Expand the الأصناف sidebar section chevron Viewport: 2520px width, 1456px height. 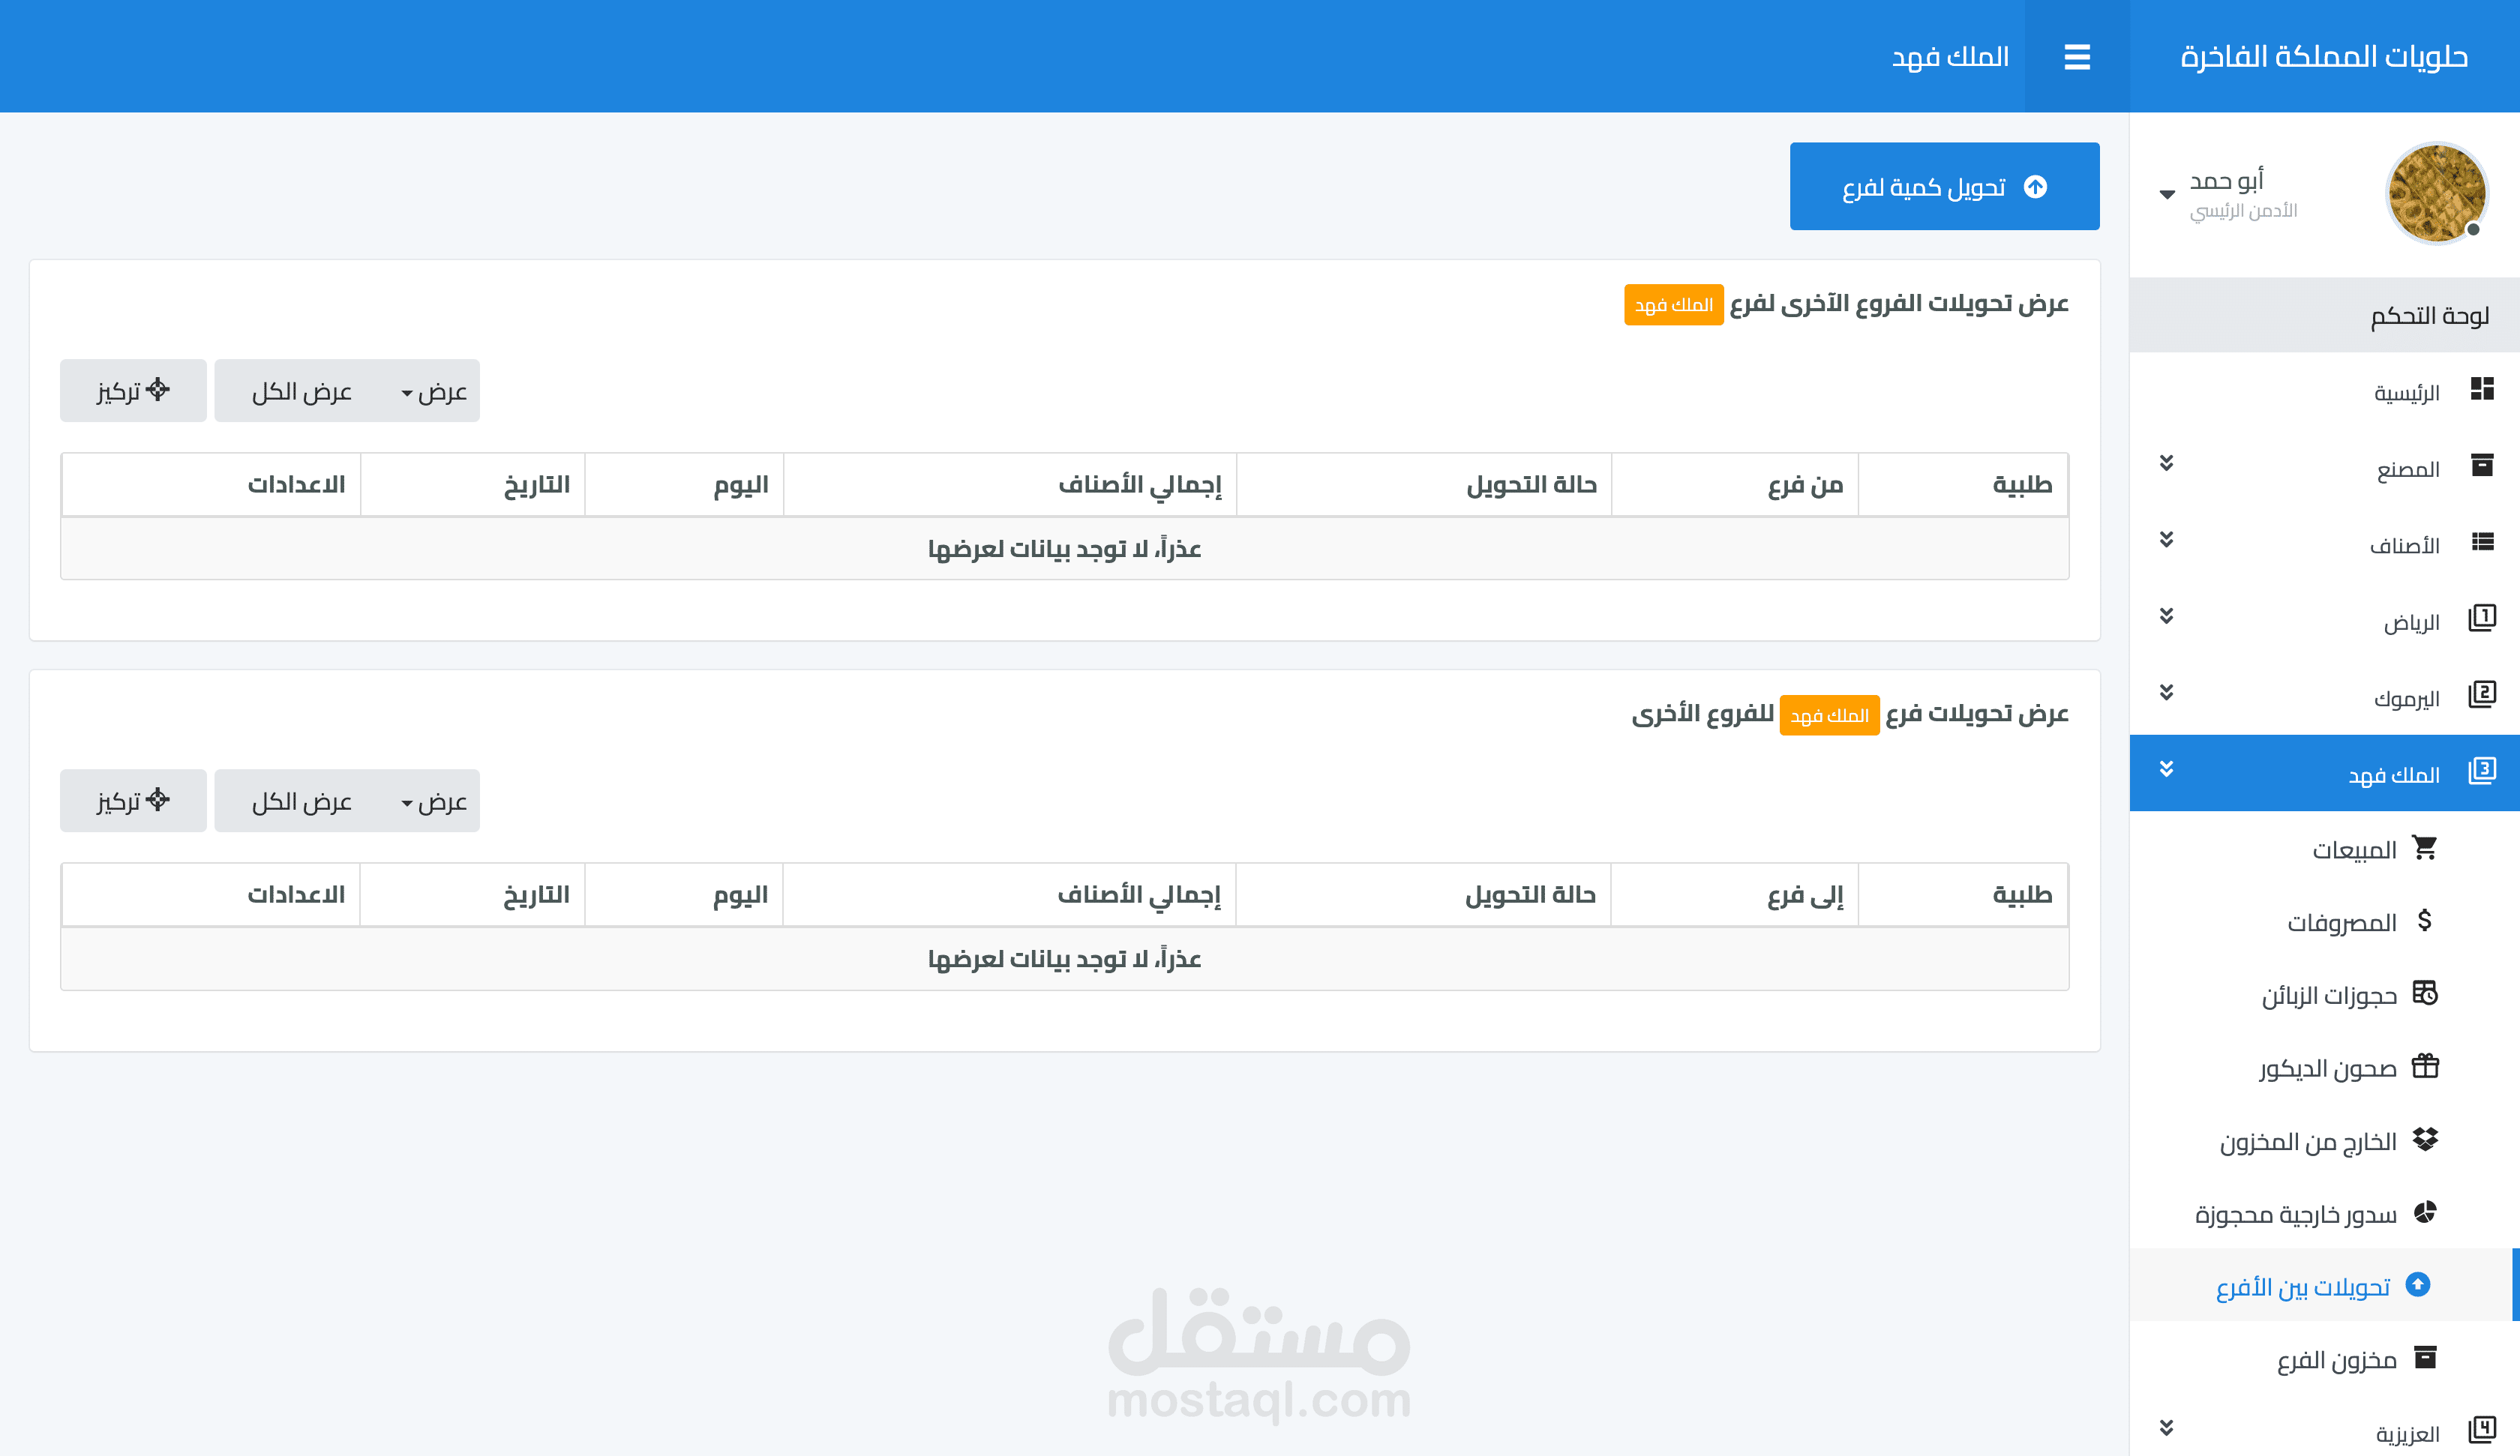click(2166, 540)
